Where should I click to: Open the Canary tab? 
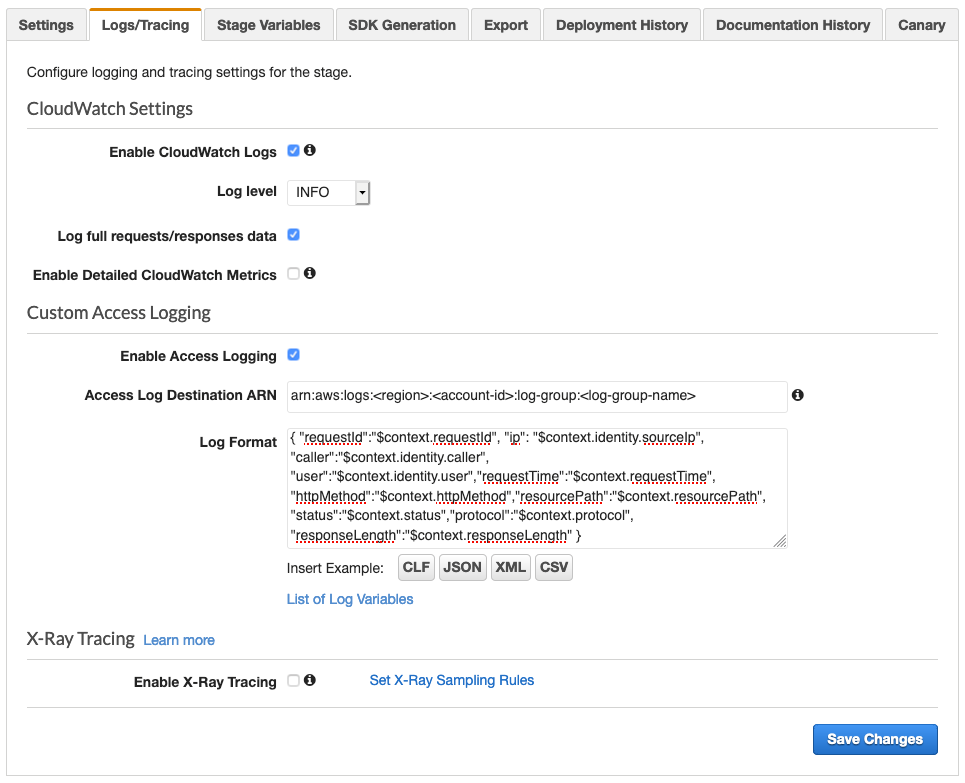(920, 24)
